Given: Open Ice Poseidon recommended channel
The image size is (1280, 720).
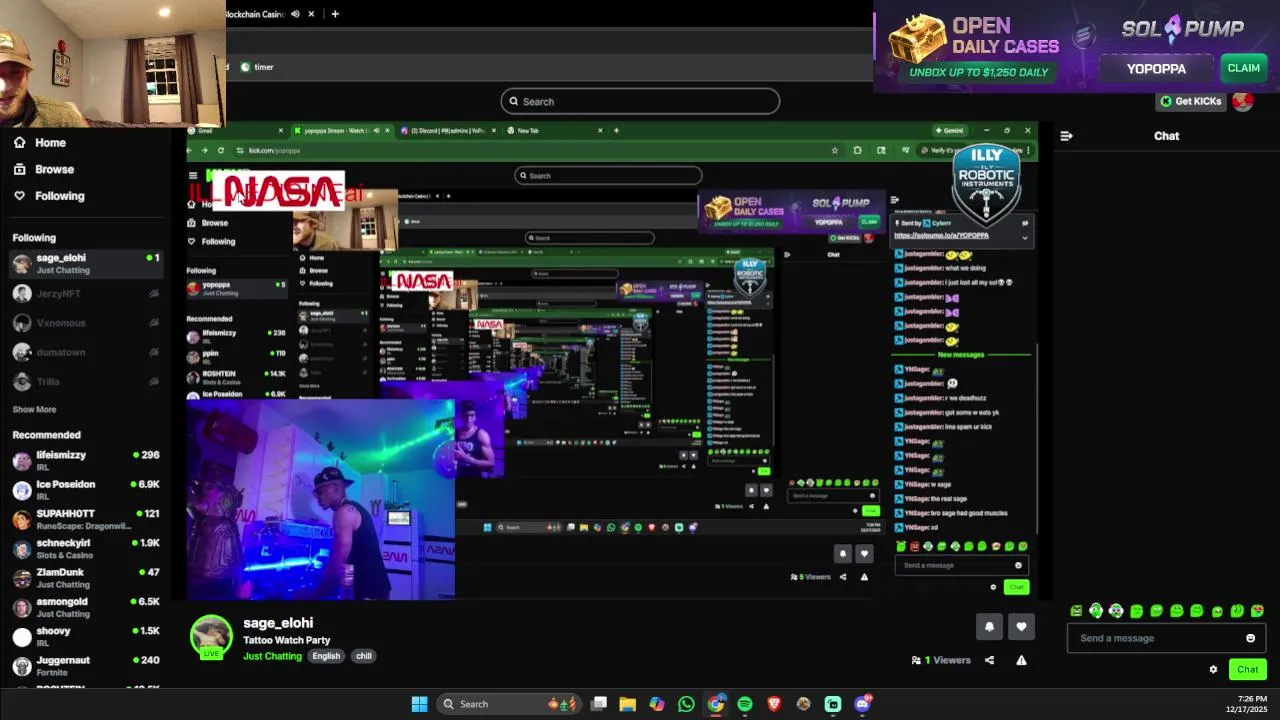Looking at the screenshot, I should click(86, 490).
